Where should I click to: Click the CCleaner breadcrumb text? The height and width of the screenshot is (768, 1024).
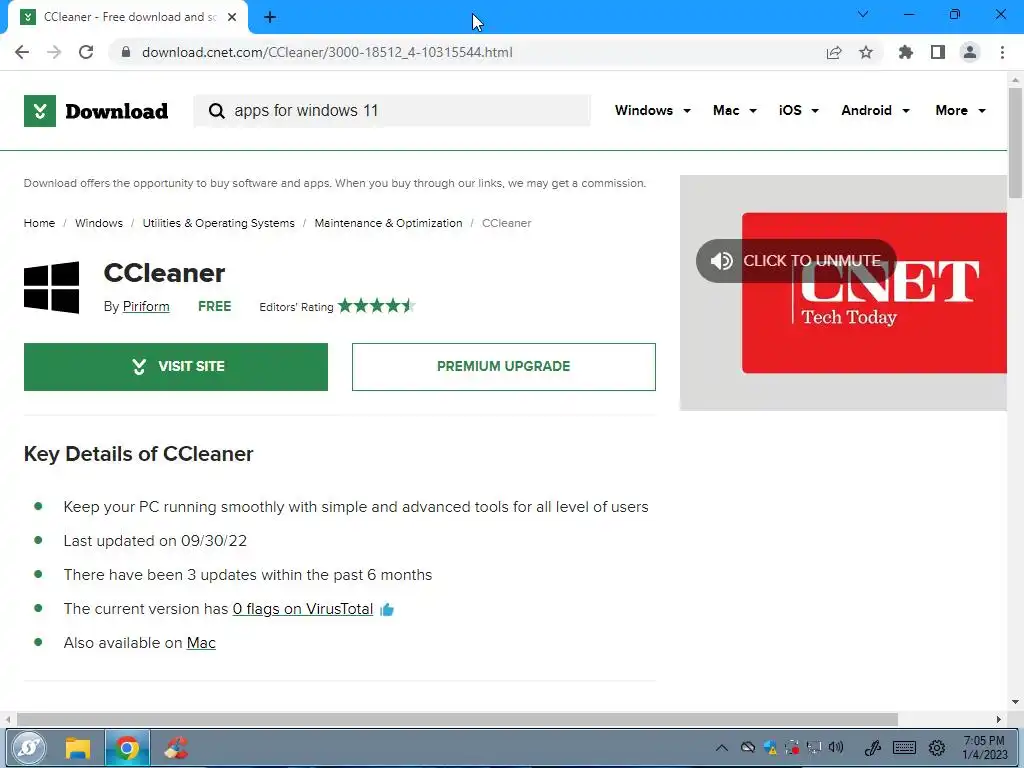[506, 223]
